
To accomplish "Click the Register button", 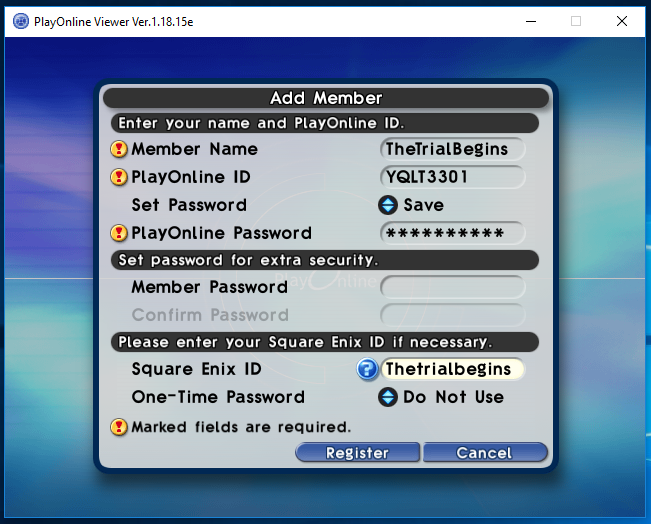I will tap(357, 453).
